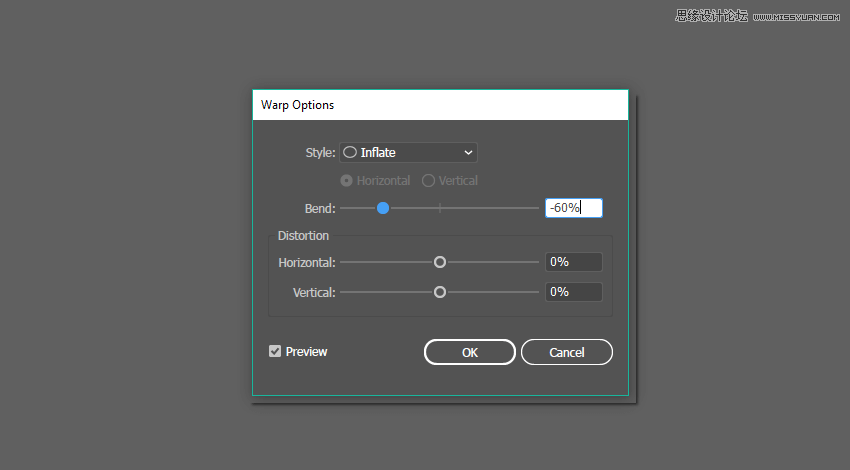Toggle the Preview checkbox
Image resolution: width=850 pixels, height=470 pixels.
(x=275, y=352)
